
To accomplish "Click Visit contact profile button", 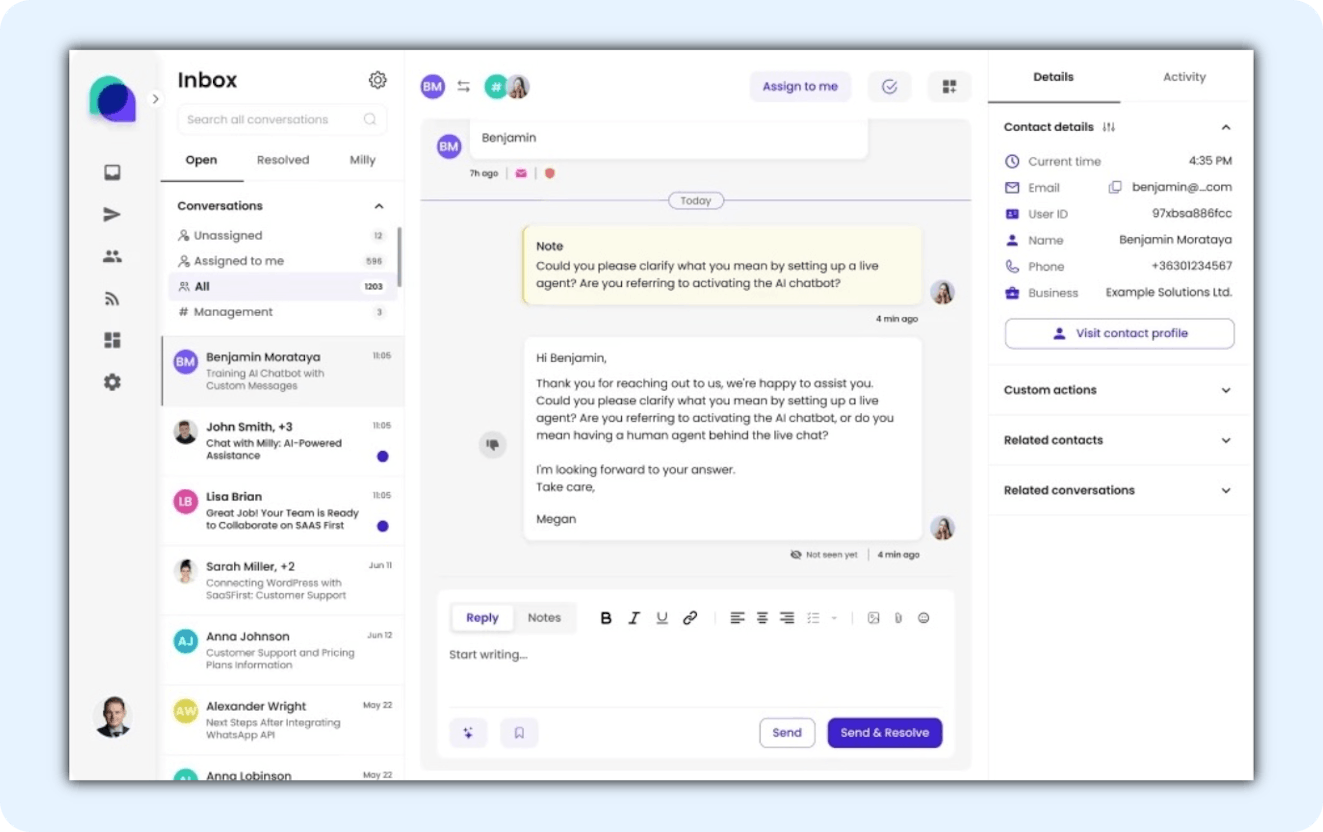I will point(1119,333).
